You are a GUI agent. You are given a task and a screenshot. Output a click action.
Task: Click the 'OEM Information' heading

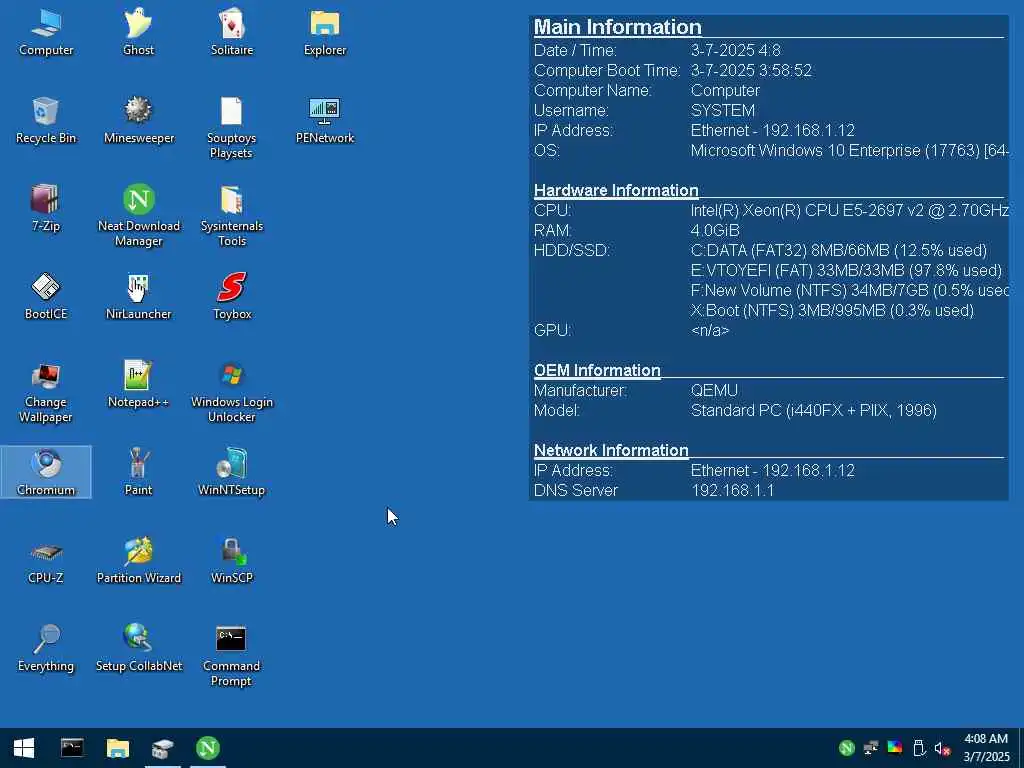point(597,370)
